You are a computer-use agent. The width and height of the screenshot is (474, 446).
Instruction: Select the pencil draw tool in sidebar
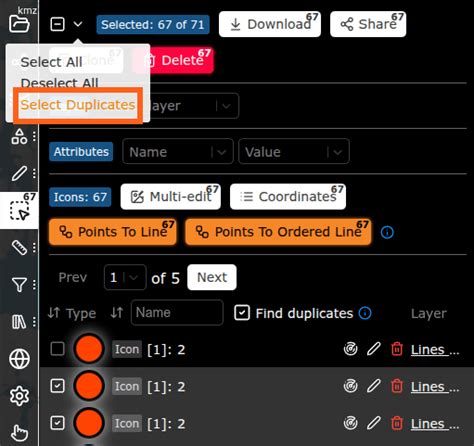click(x=19, y=174)
